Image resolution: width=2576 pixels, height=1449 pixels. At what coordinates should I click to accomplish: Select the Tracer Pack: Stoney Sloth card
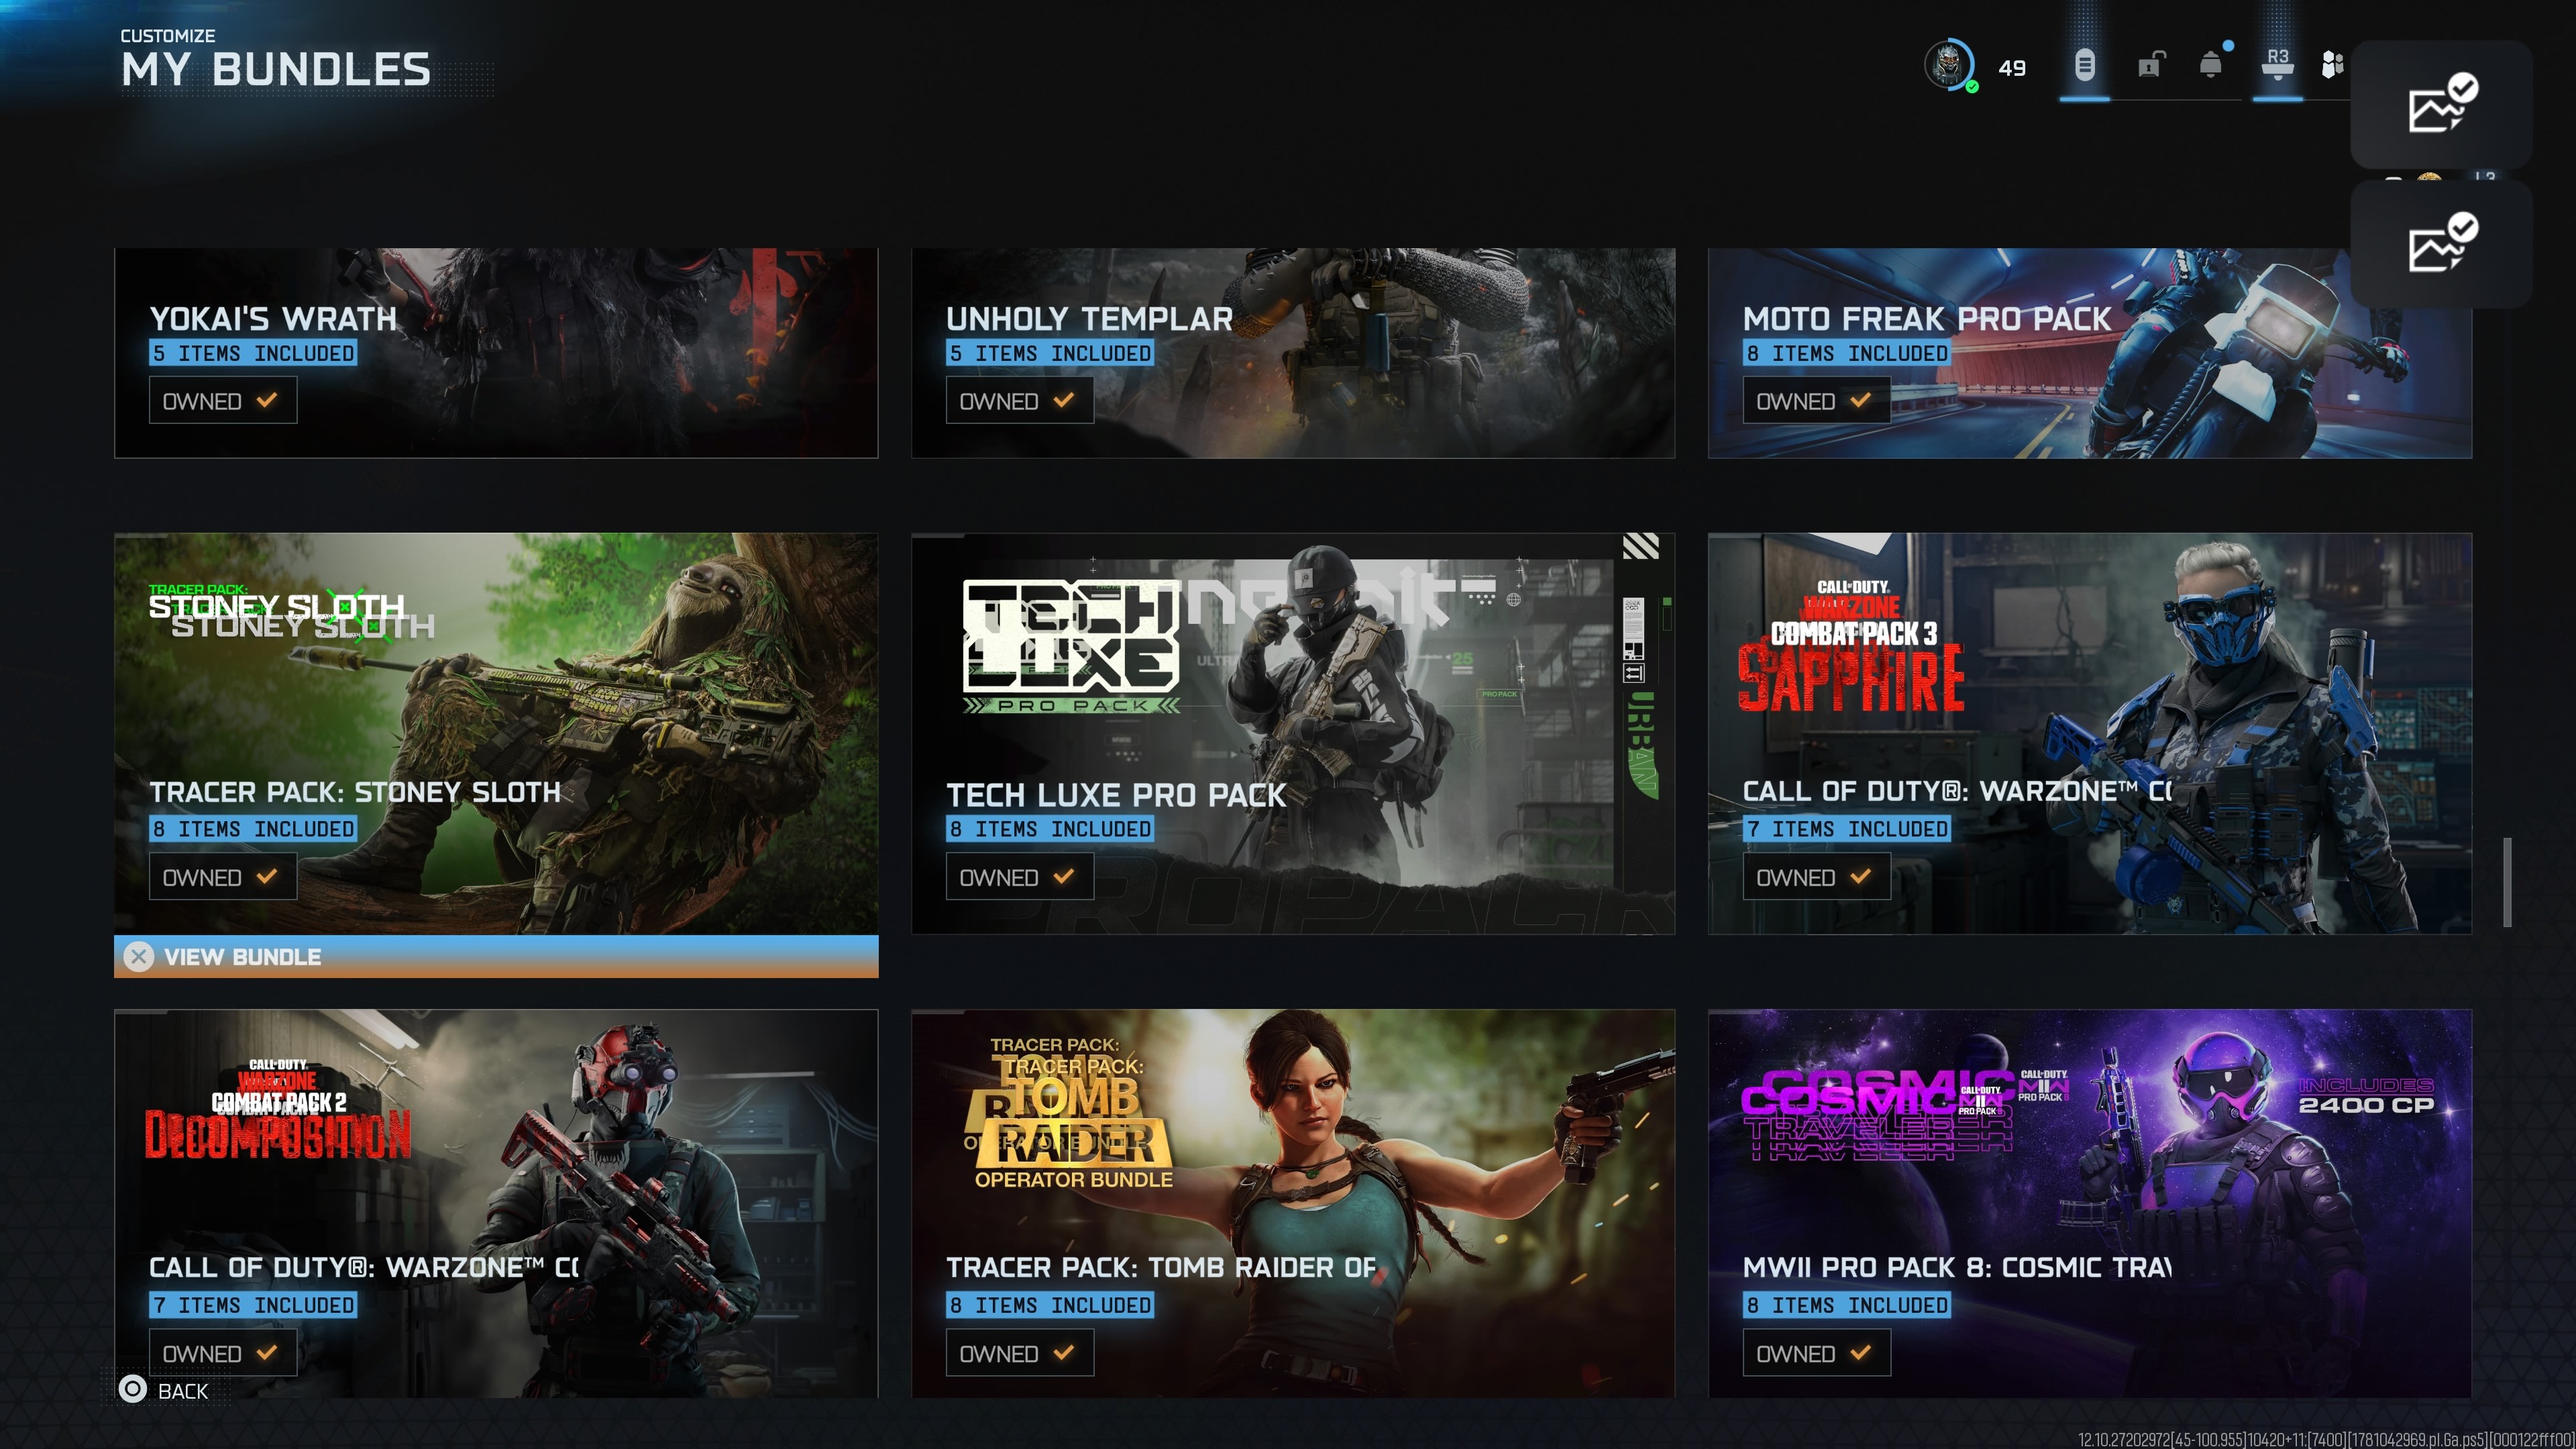point(496,733)
